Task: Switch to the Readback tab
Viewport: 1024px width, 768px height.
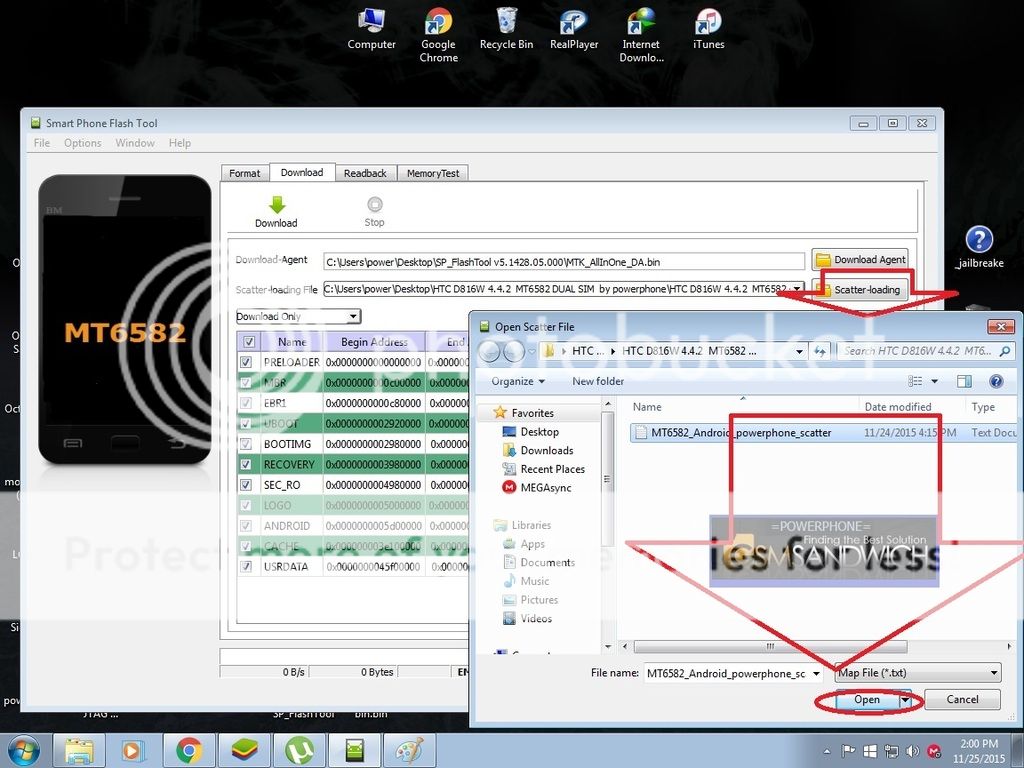Action: (x=365, y=172)
